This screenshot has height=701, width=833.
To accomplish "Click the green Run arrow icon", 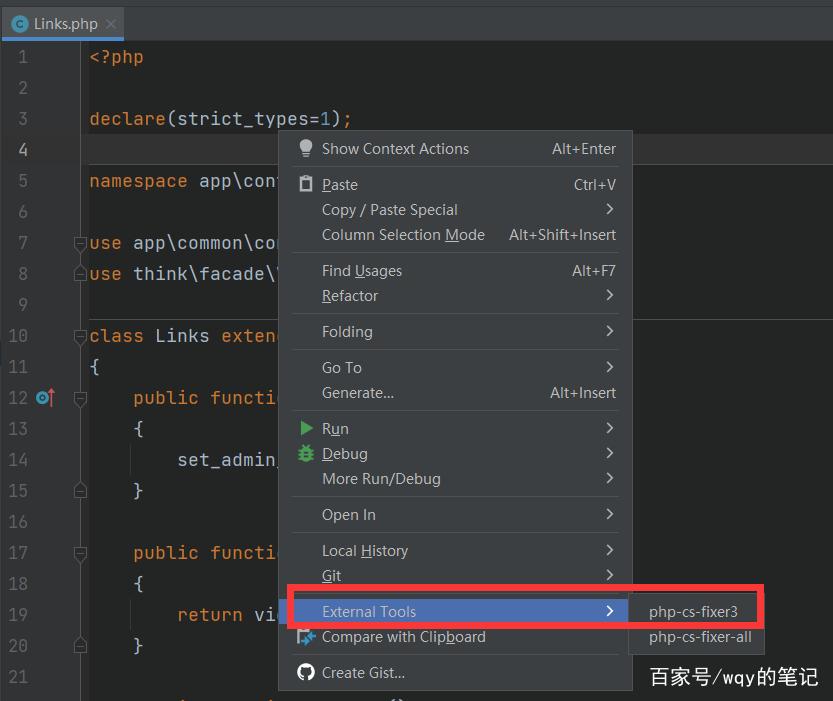I will click(306, 428).
